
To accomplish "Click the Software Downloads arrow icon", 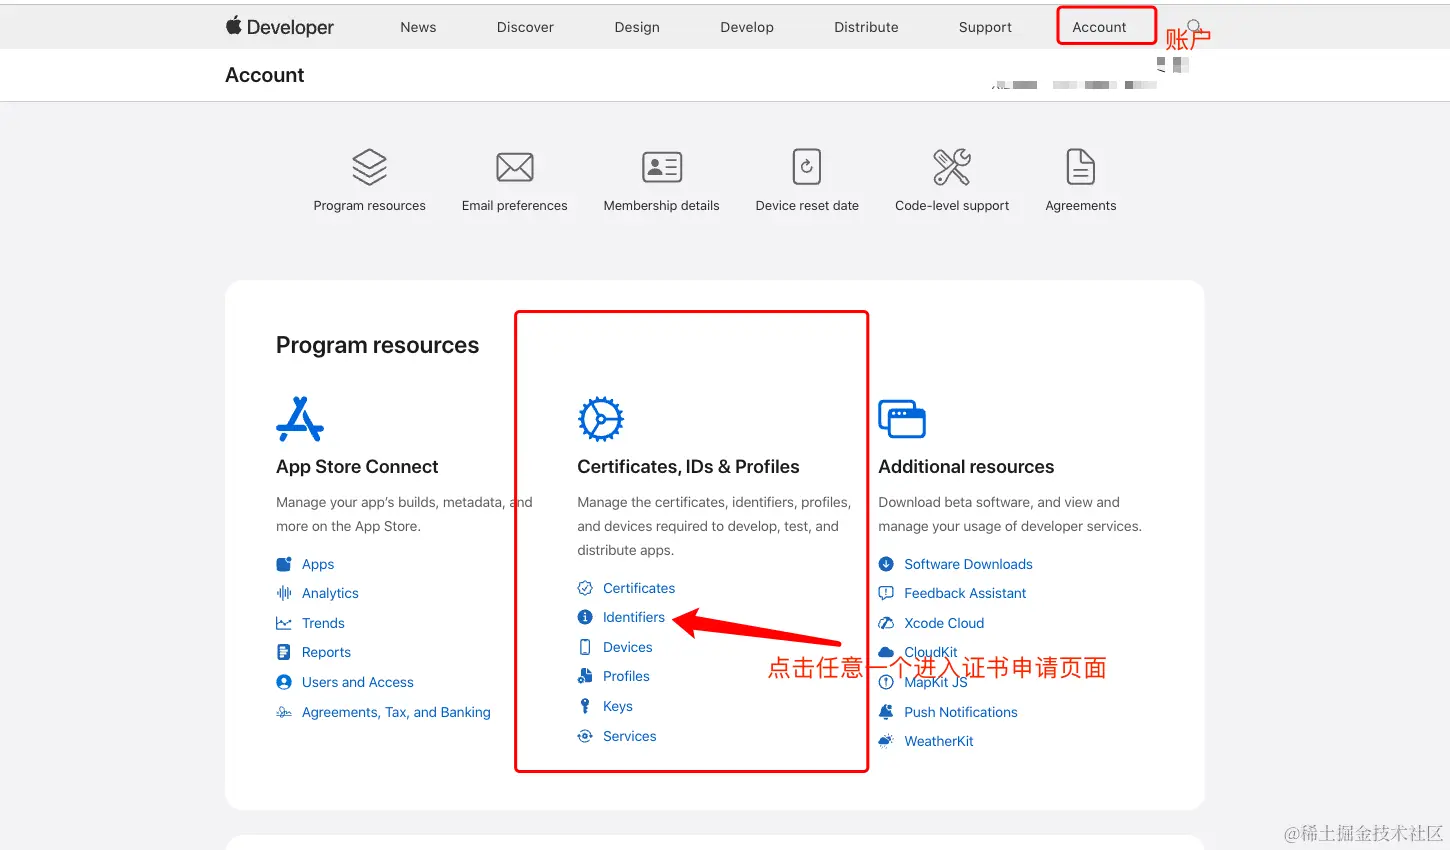I will [886, 564].
